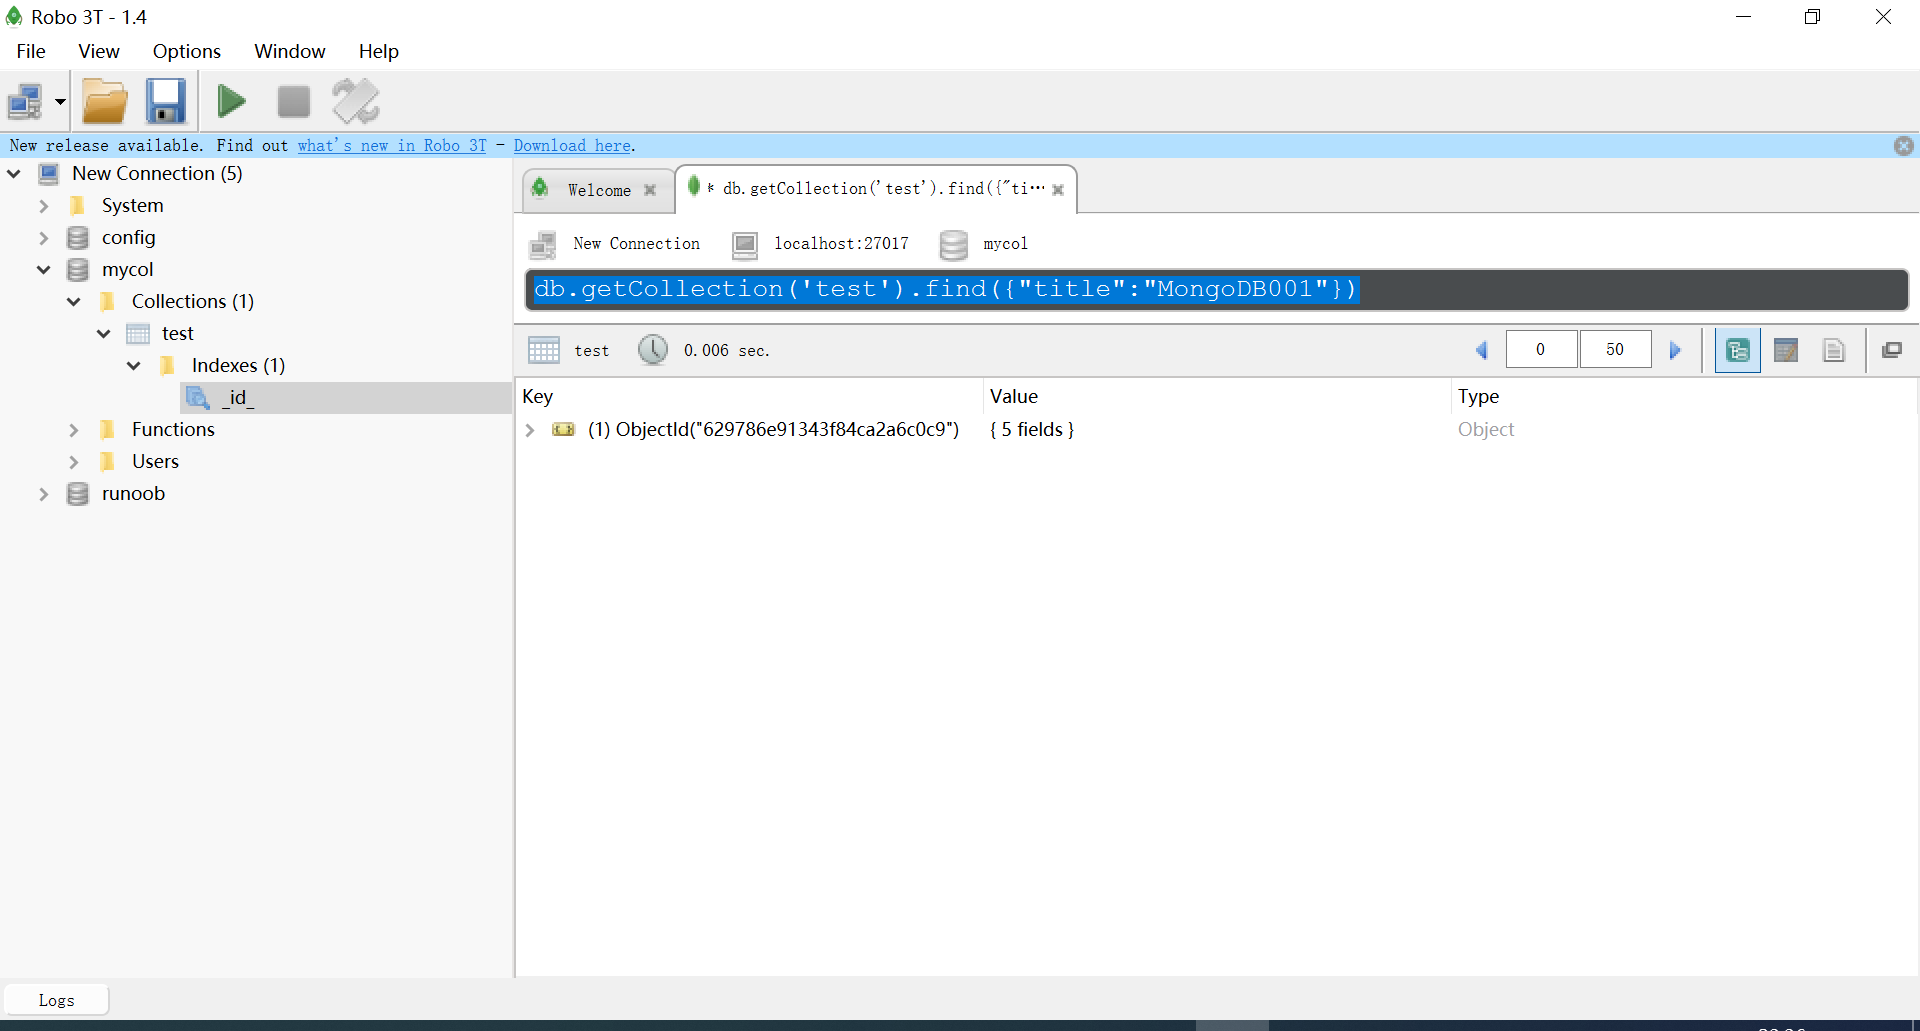
Task: Open the Options menu
Action: pos(187,51)
